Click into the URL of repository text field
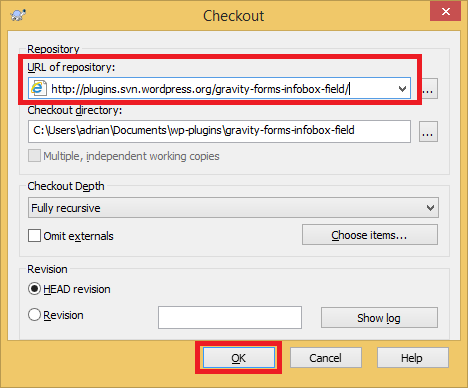This screenshot has height=388, width=468. 220,89
